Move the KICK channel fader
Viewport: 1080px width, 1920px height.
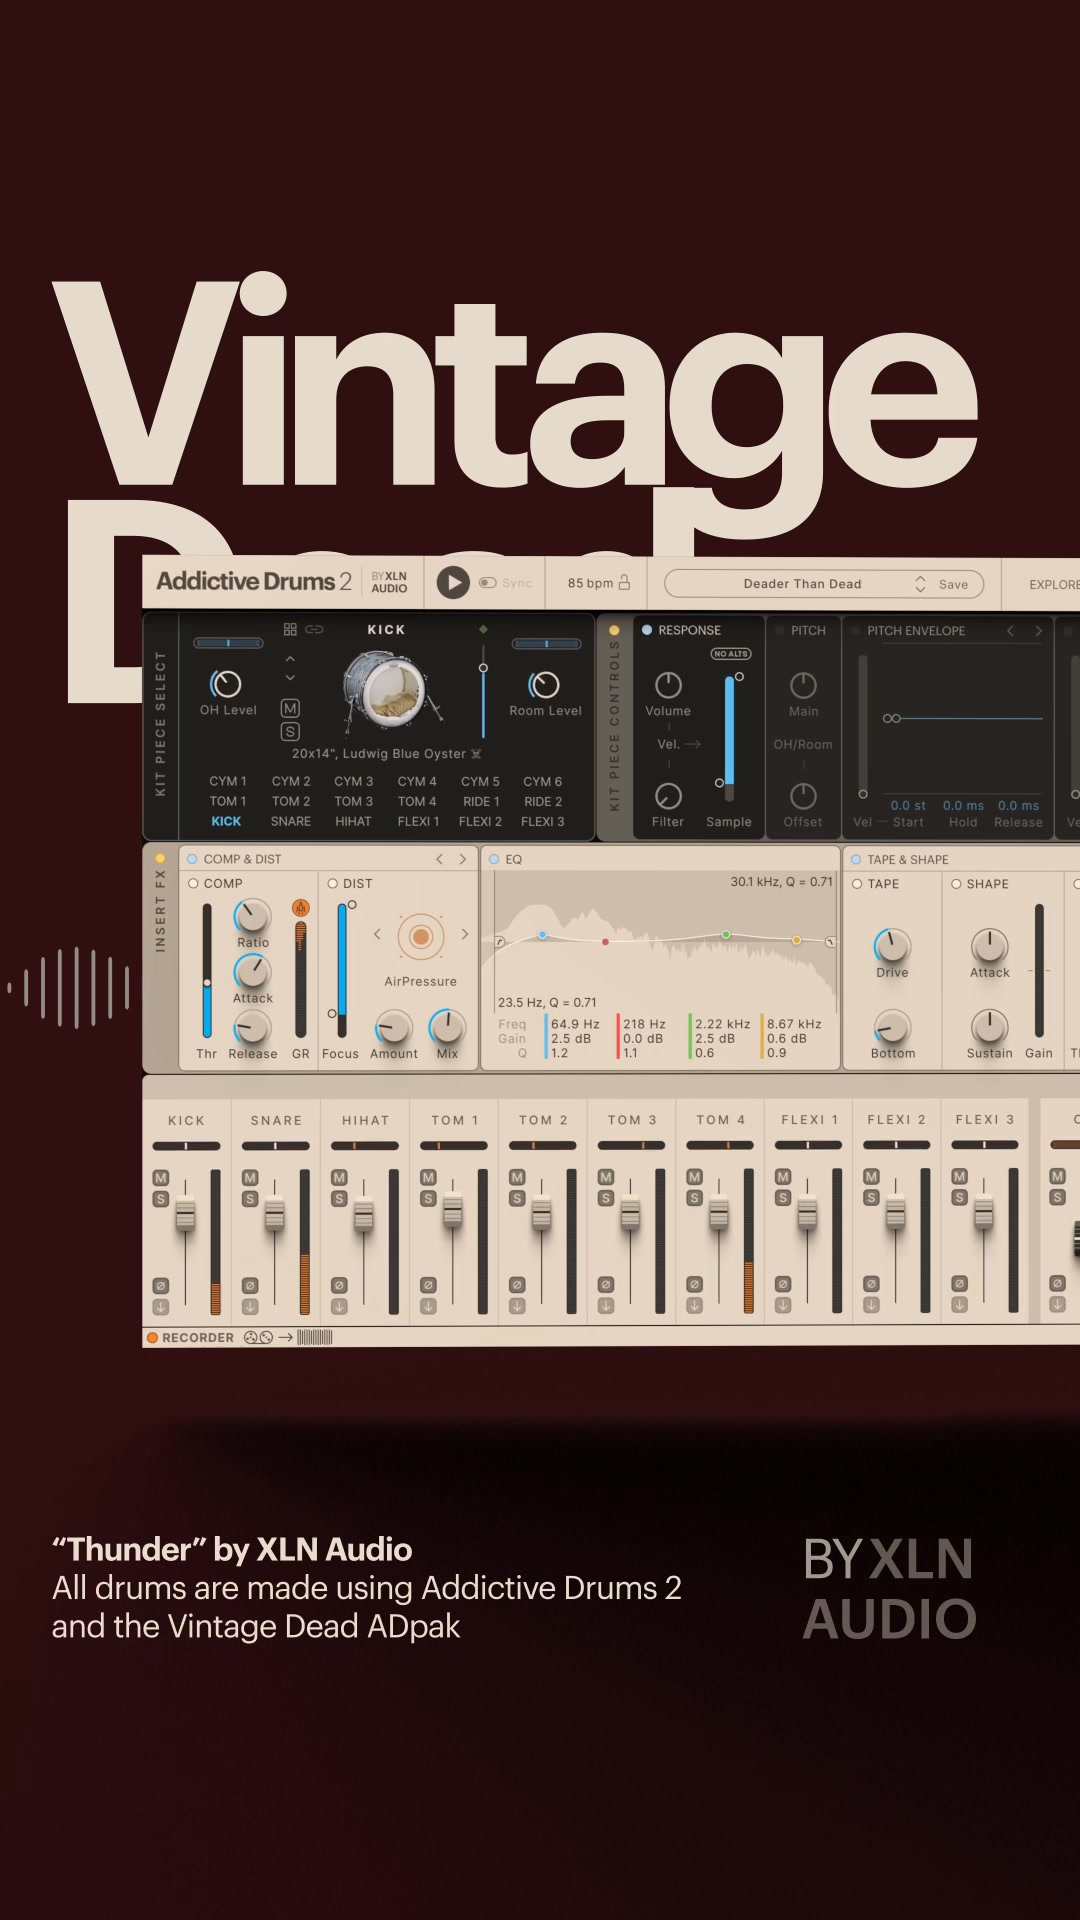point(185,1215)
